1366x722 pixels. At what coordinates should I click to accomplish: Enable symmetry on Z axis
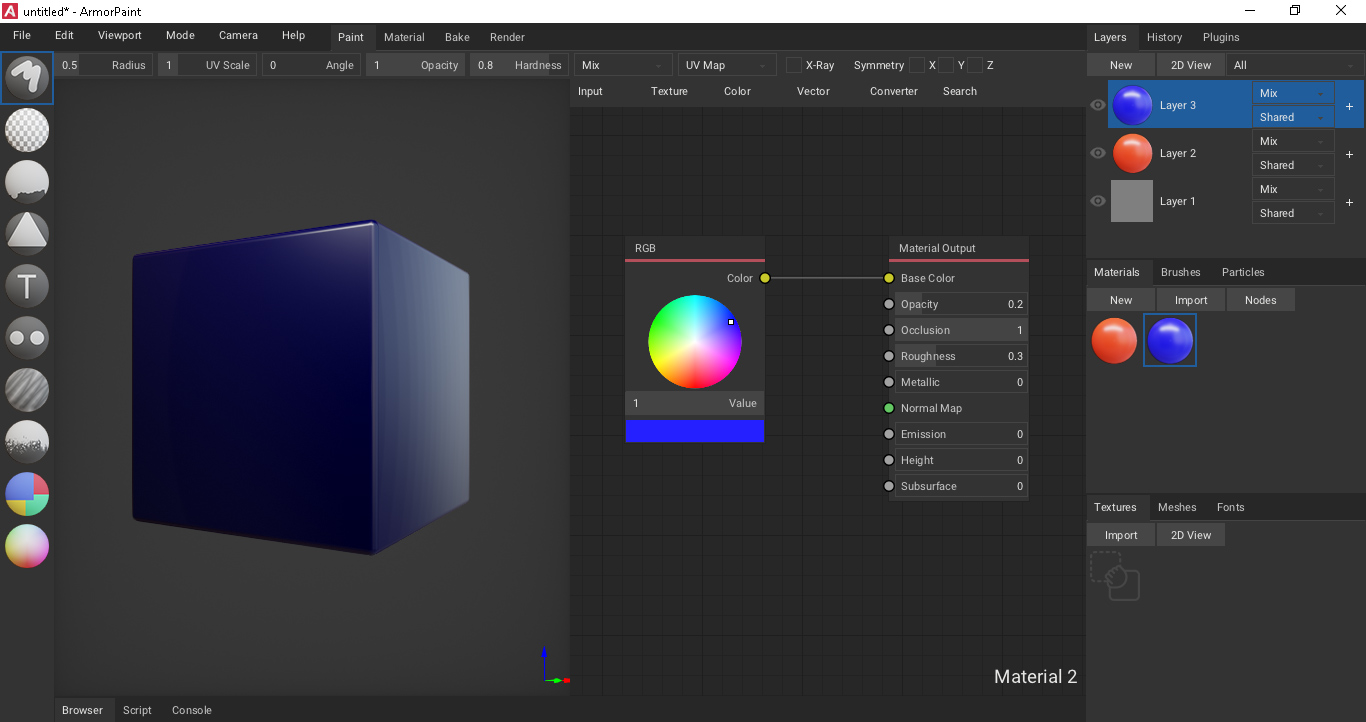click(975, 65)
